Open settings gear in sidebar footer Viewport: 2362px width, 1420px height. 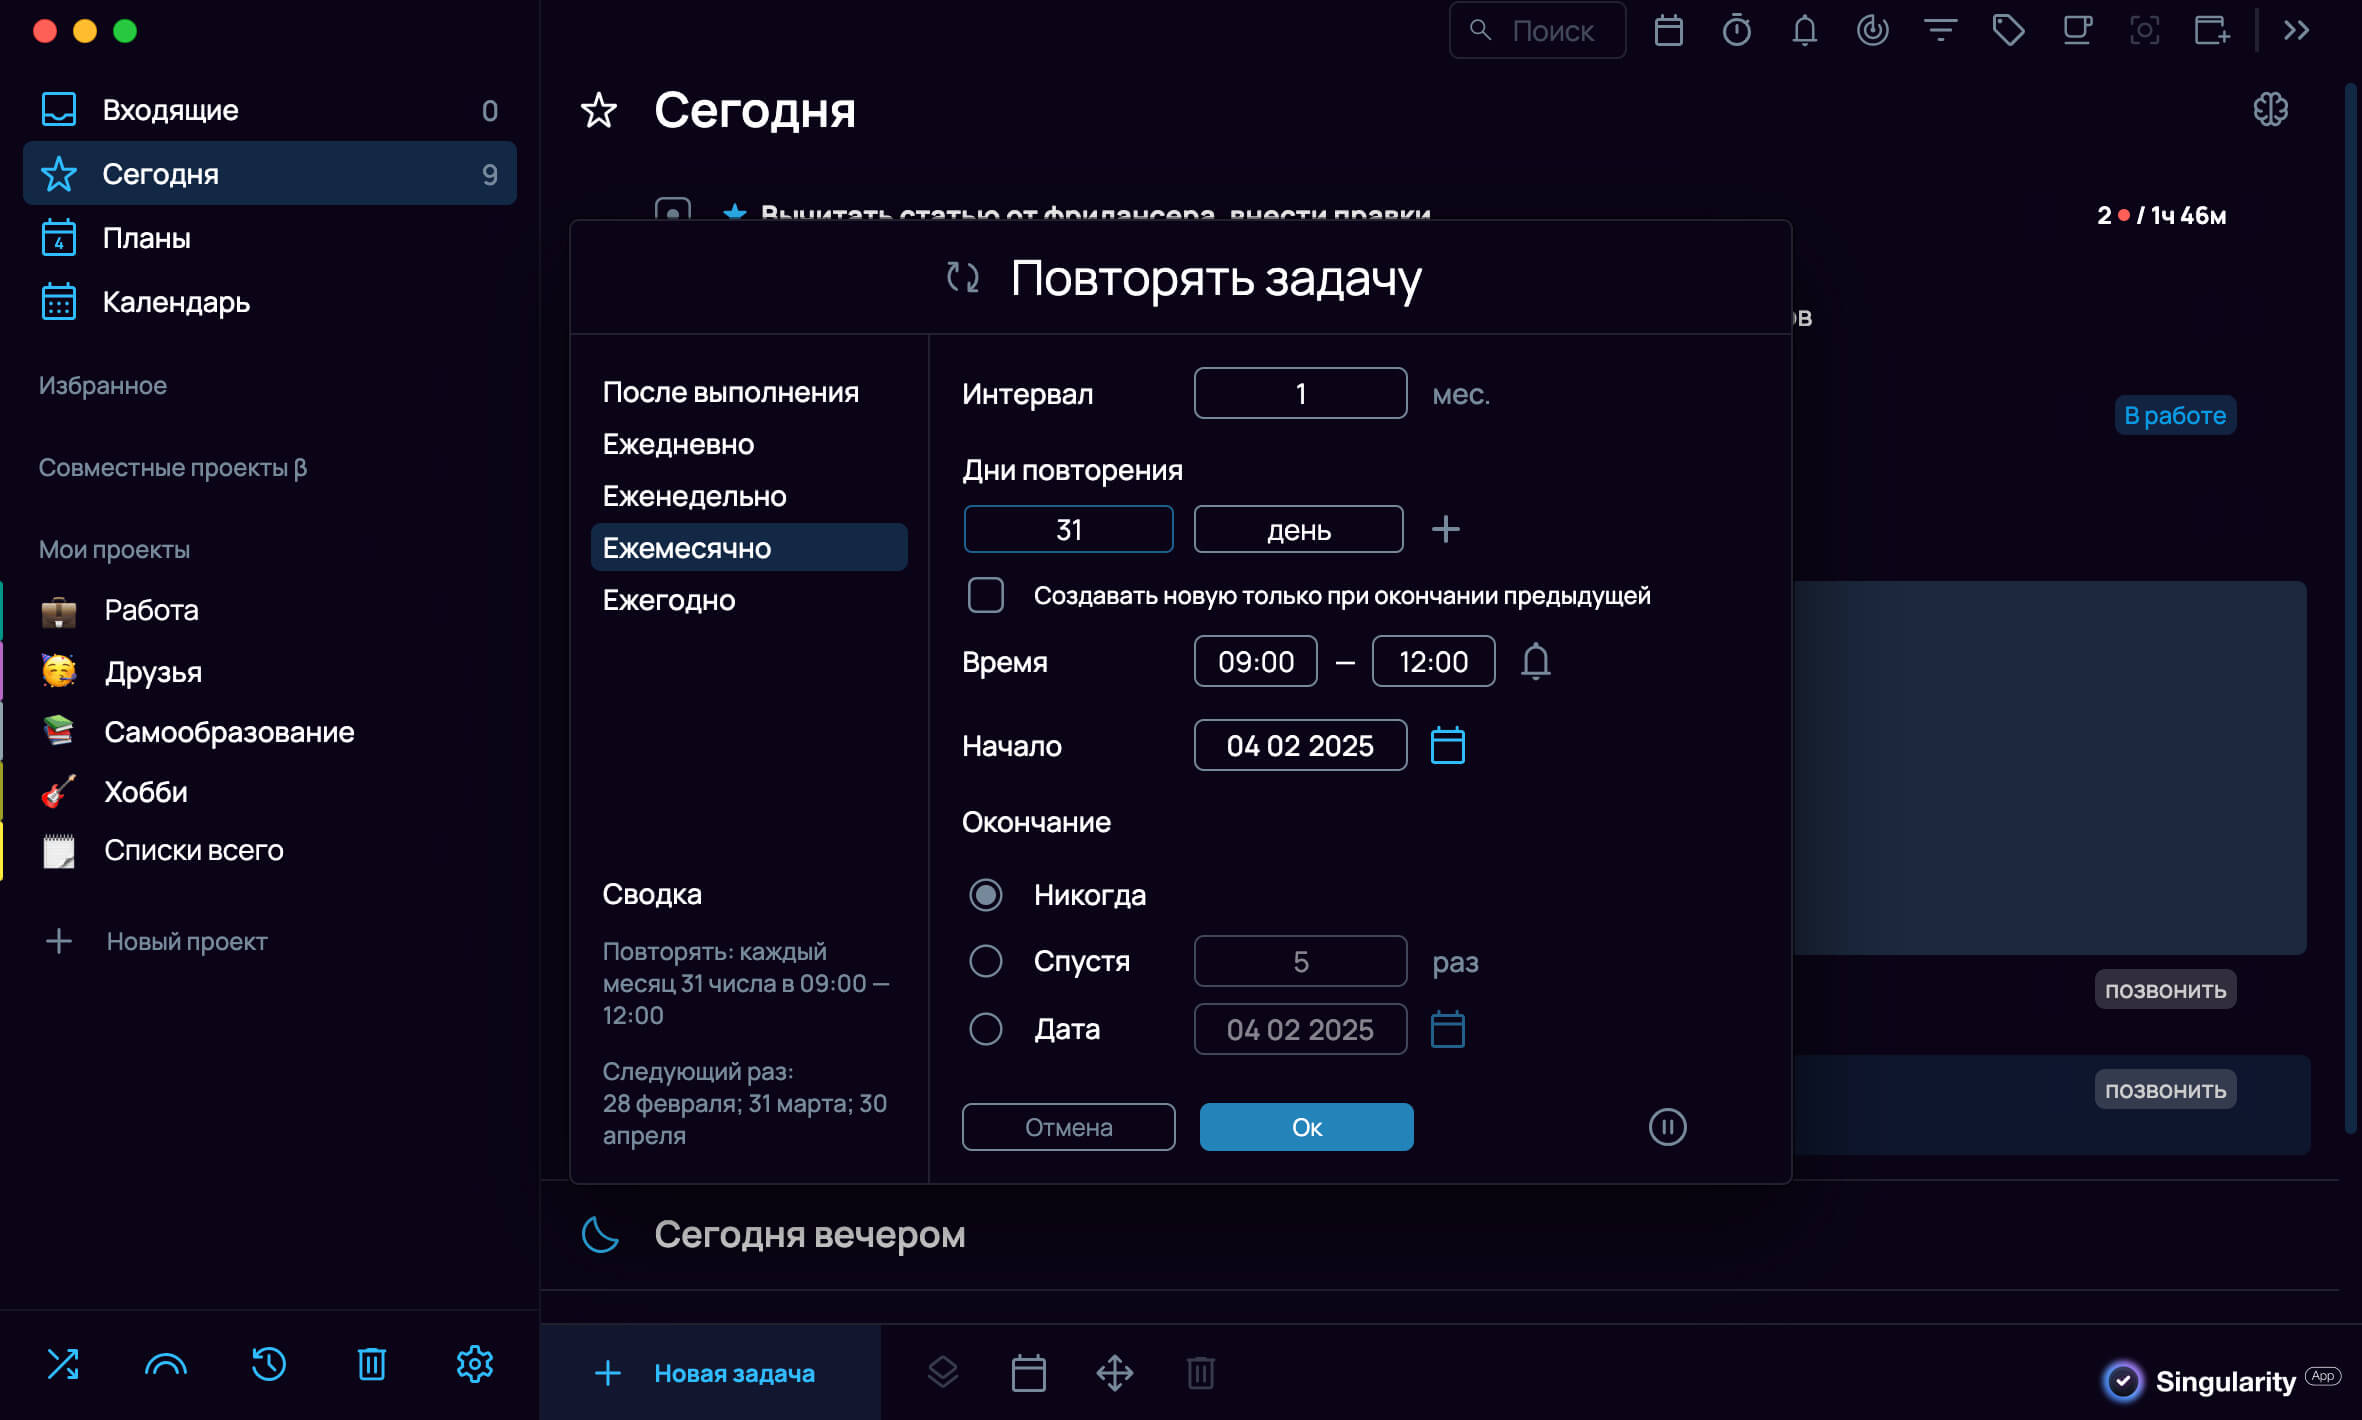pyautogui.click(x=474, y=1364)
